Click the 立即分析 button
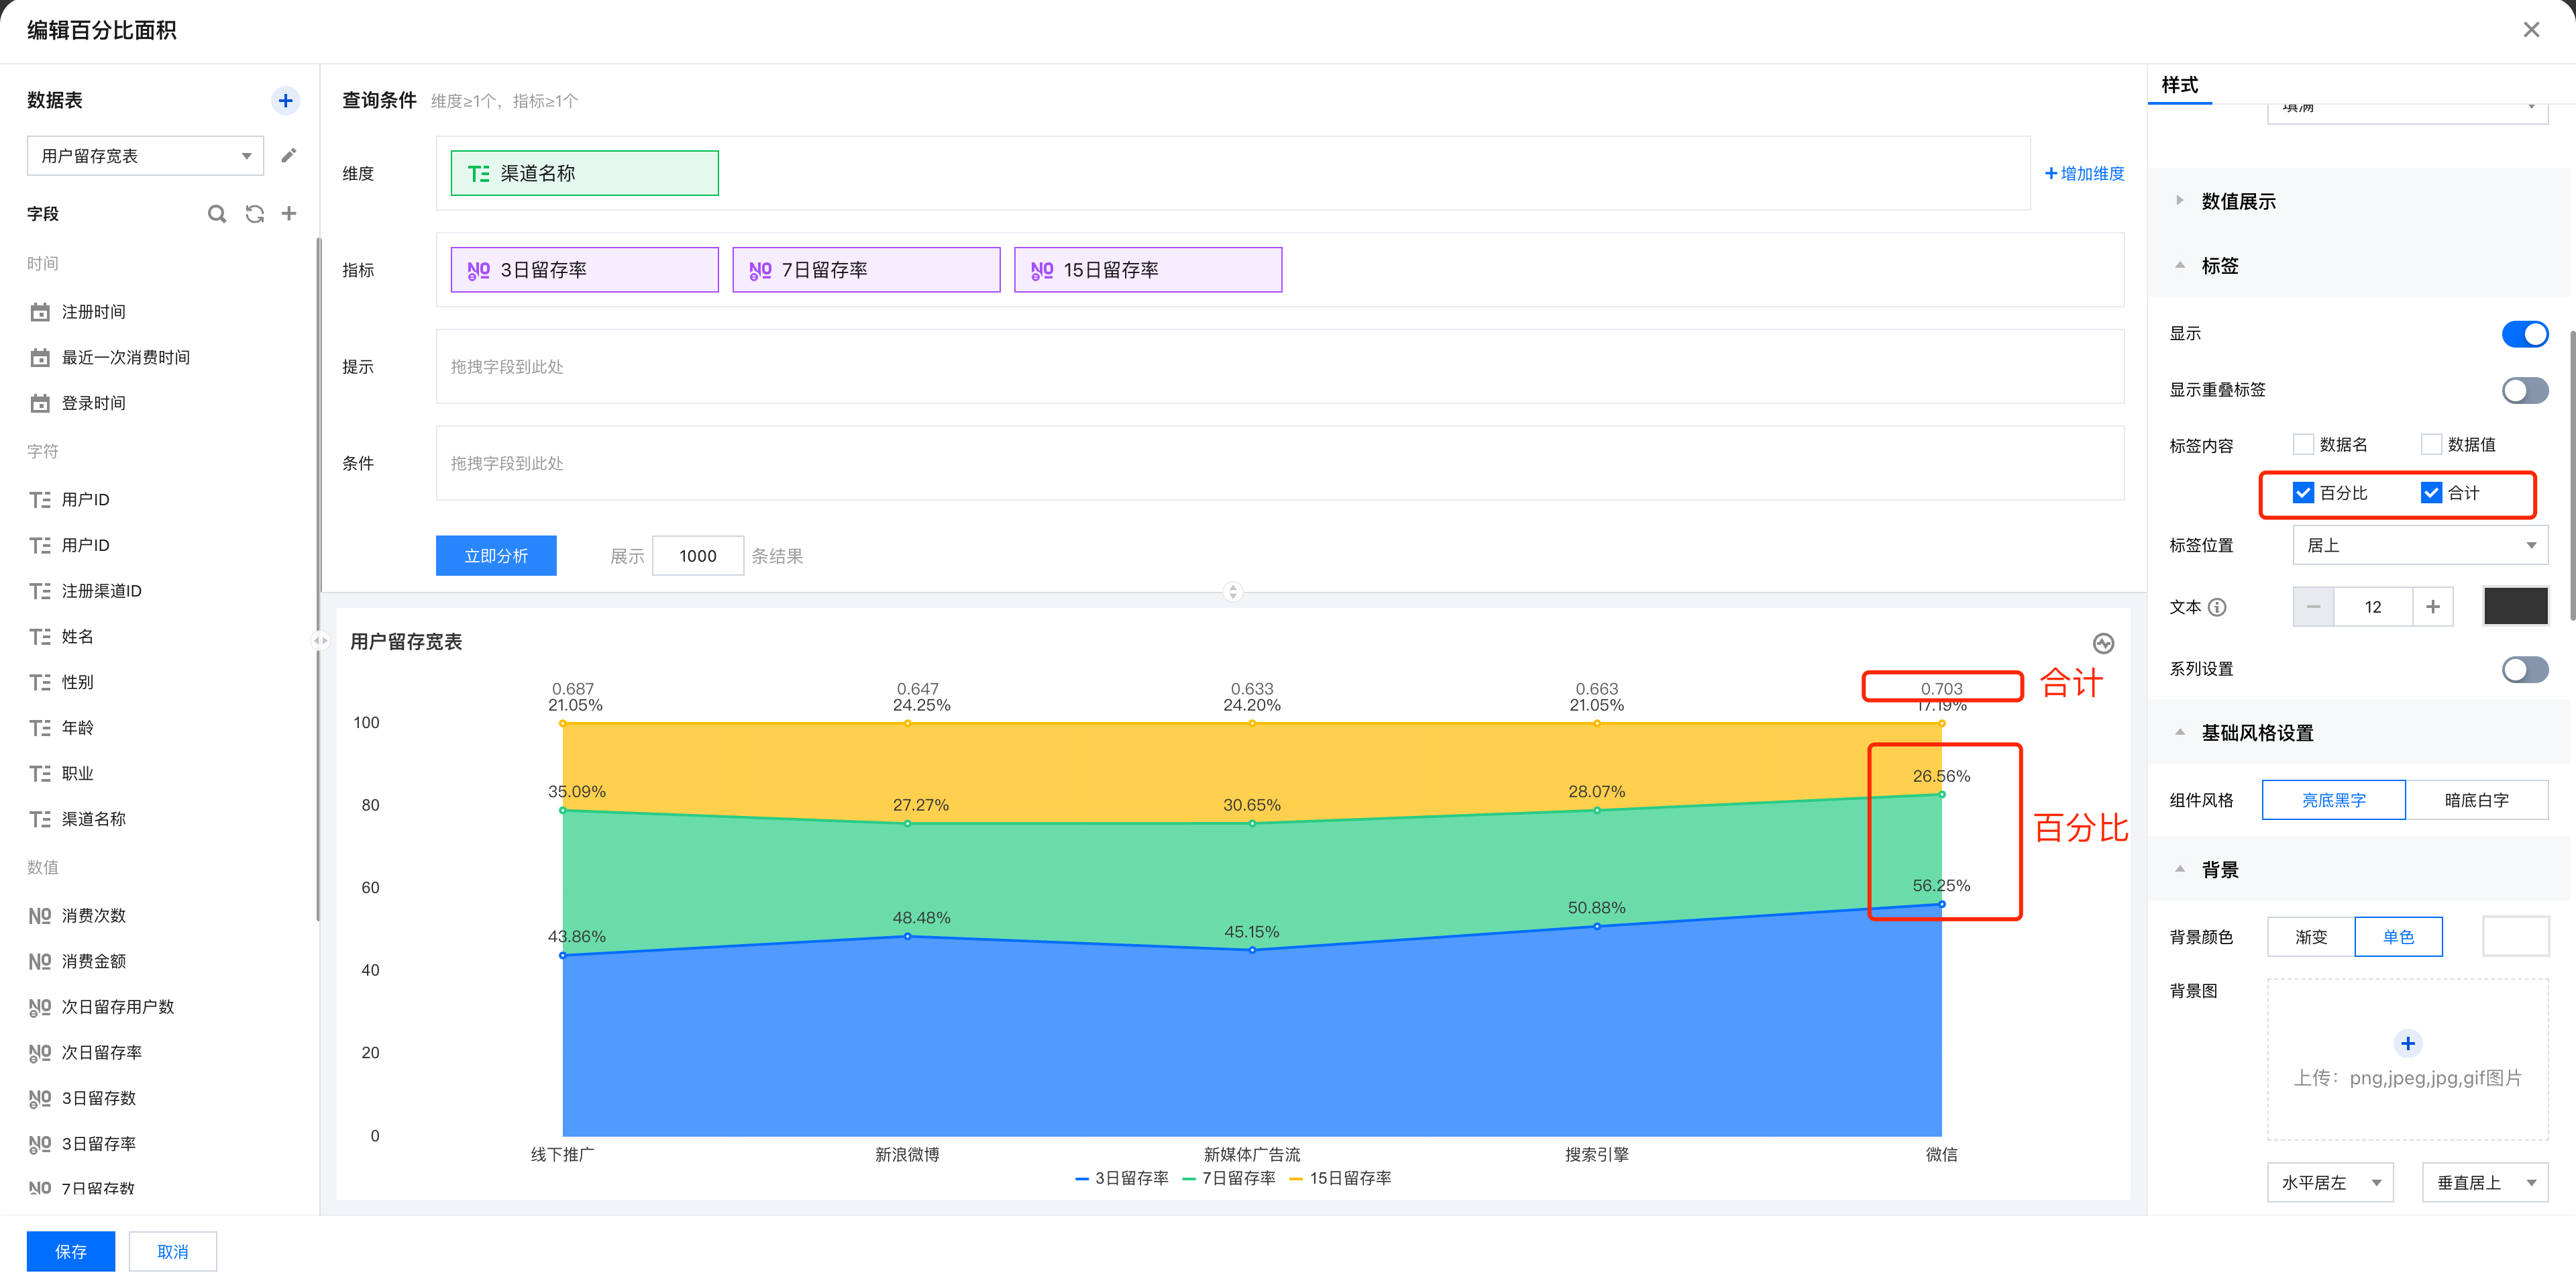 [x=496, y=556]
